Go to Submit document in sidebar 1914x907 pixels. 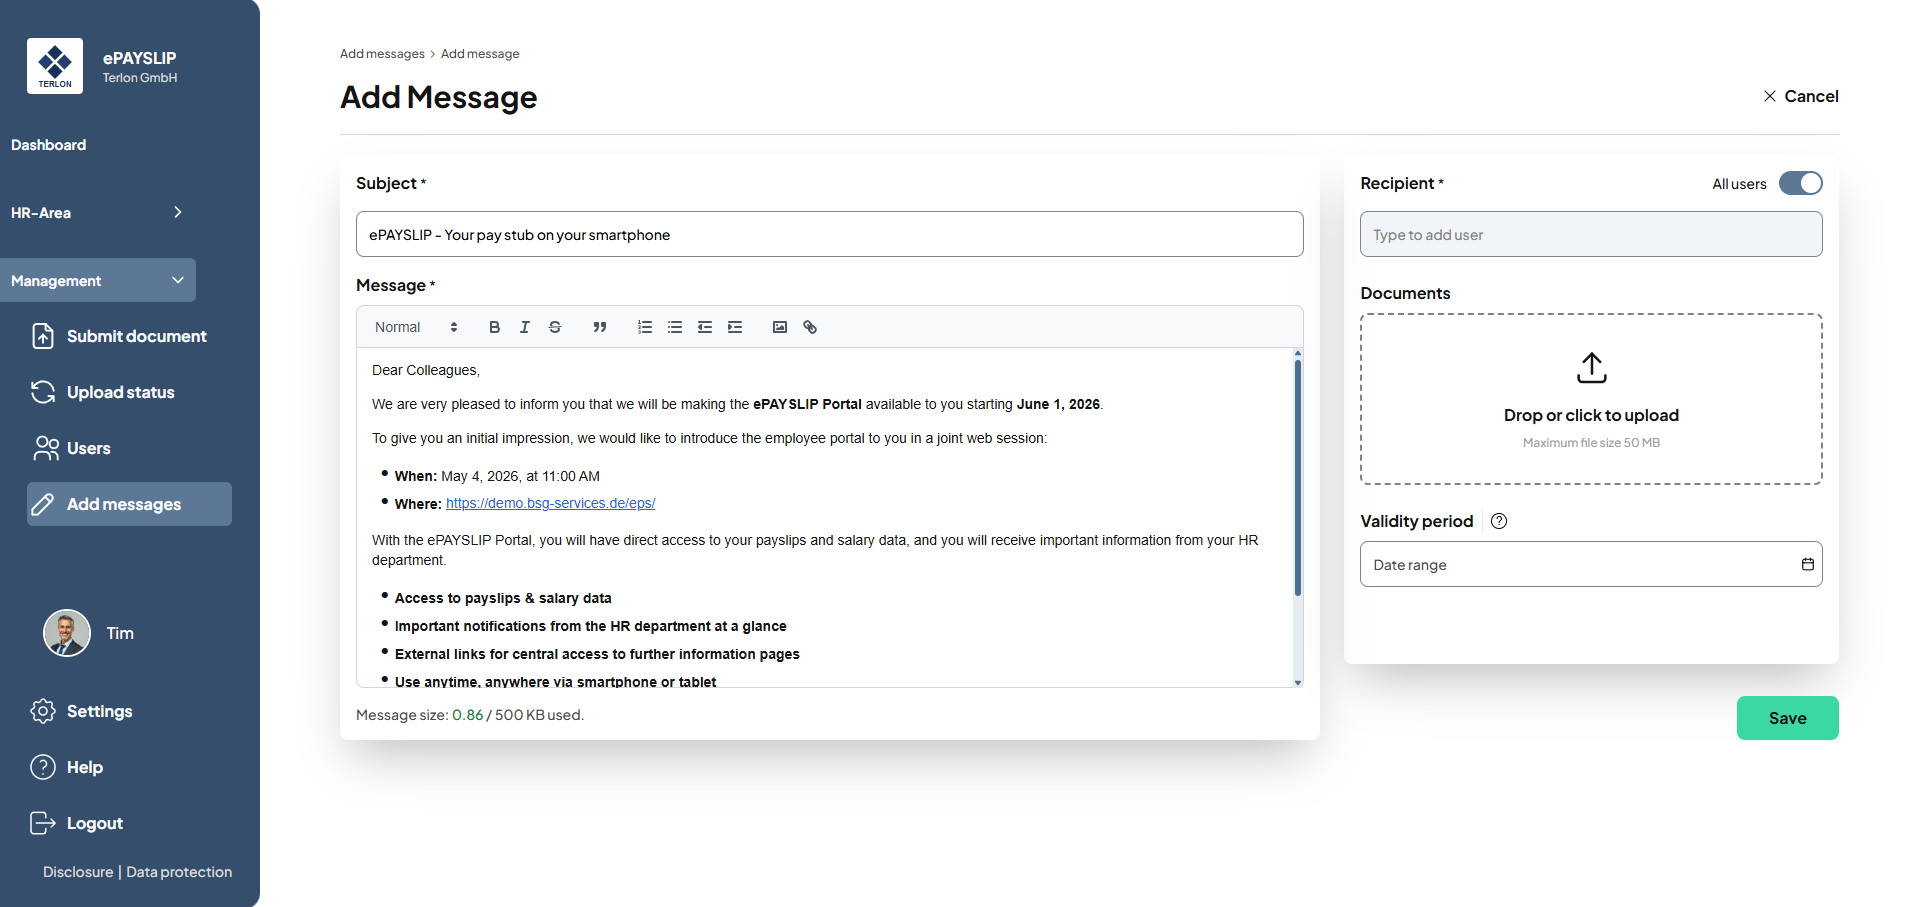pos(136,336)
